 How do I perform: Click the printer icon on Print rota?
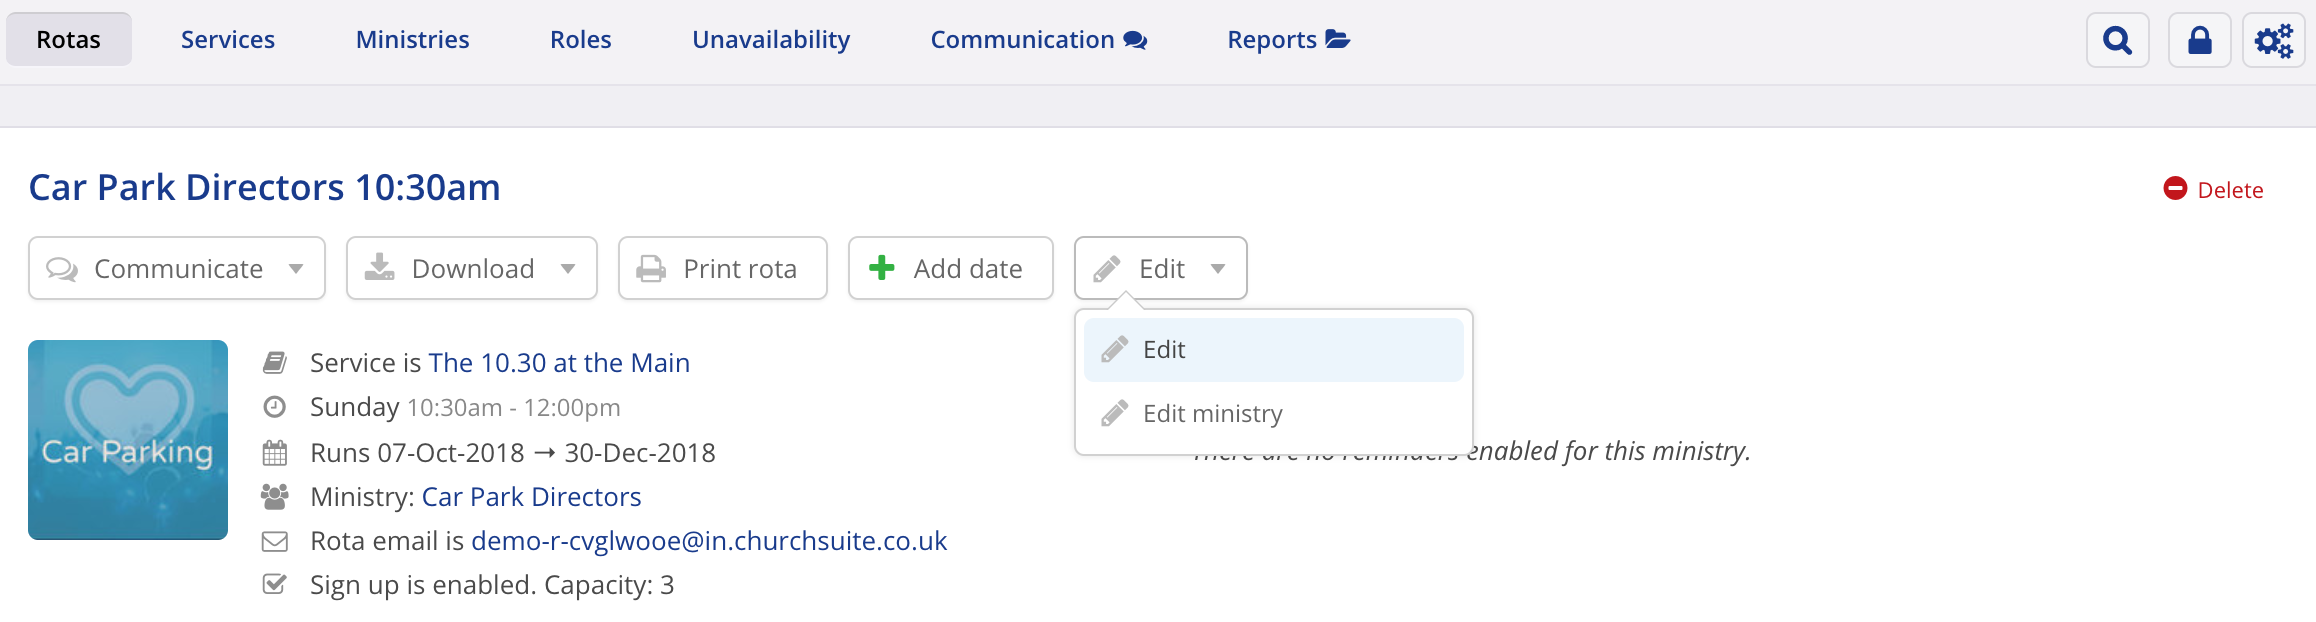coord(651,268)
